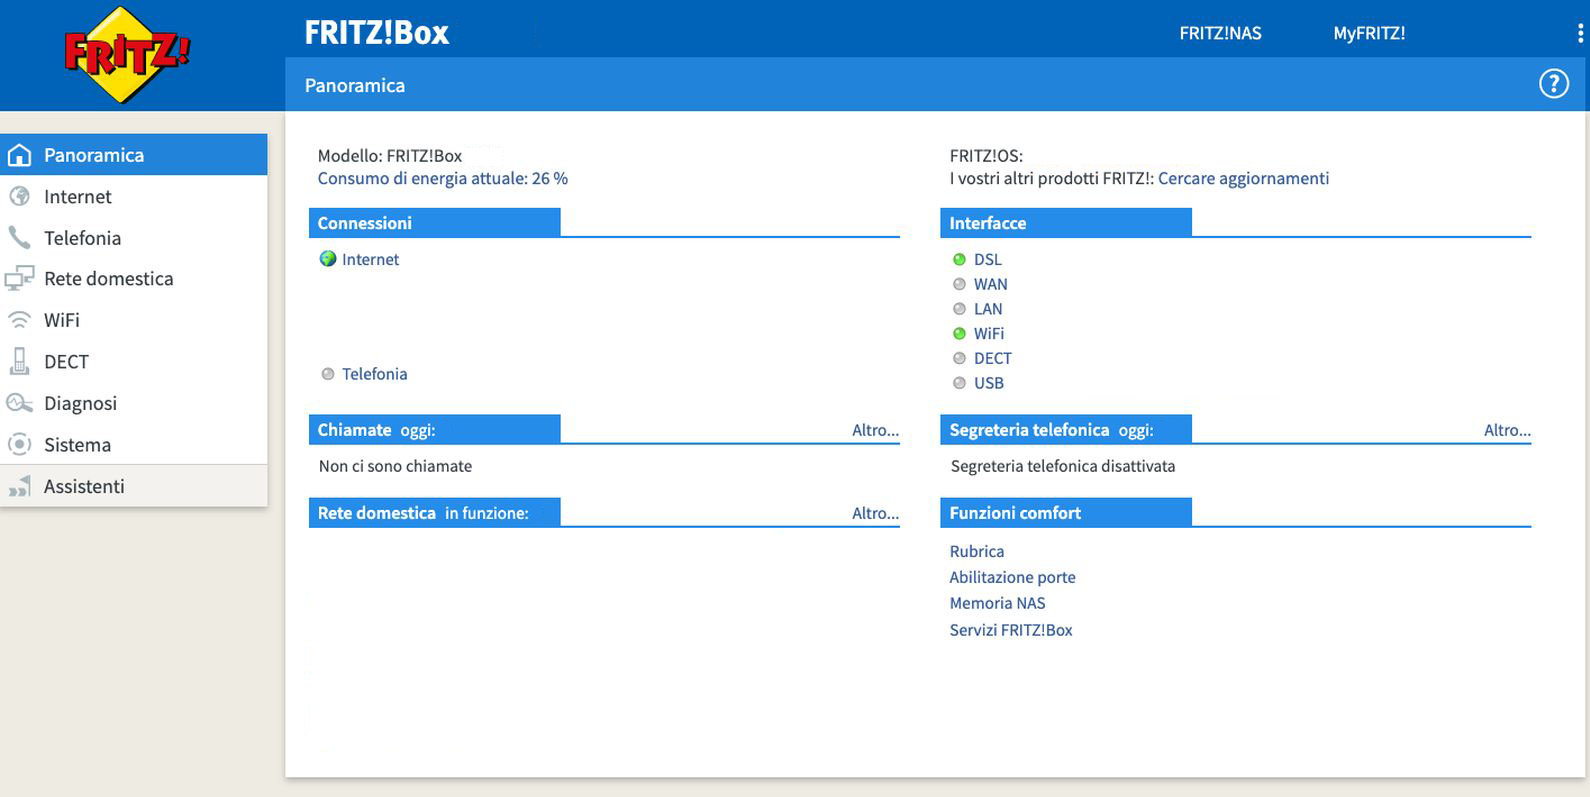This screenshot has width=1590, height=797.
Task: Click Altro... in the Chiamate section
Action: [x=875, y=430]
